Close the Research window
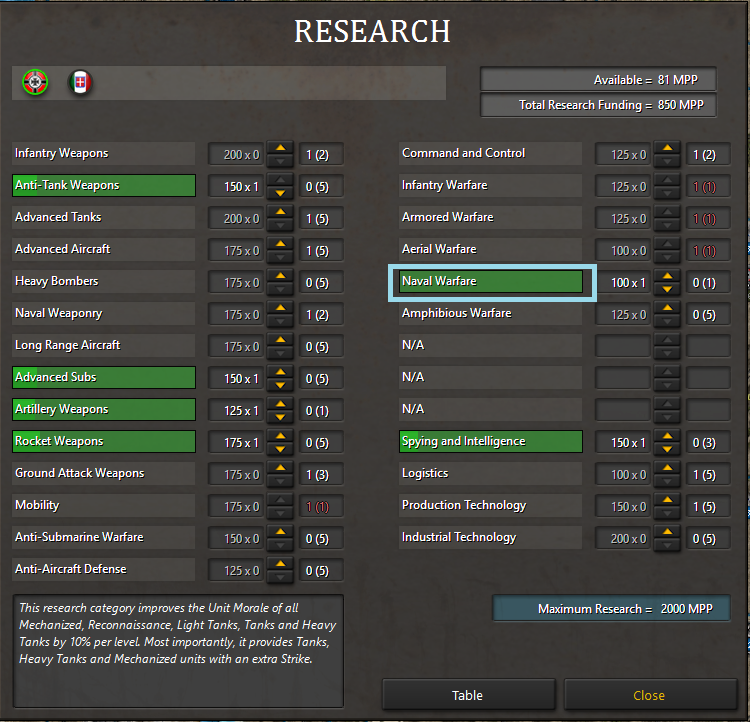The height and width of the screenshot is (722, 750). click(x=649, y=695)
